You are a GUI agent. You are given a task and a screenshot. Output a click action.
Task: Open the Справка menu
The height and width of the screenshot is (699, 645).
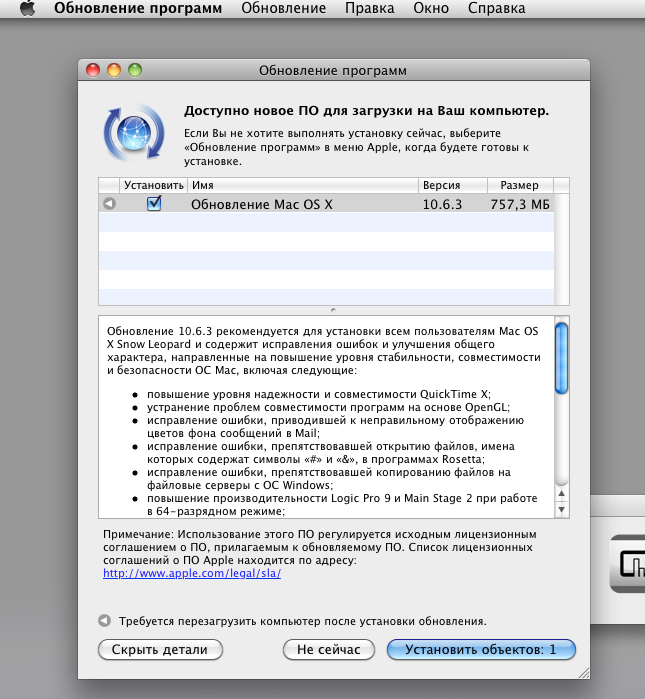(x=497, y=8)
